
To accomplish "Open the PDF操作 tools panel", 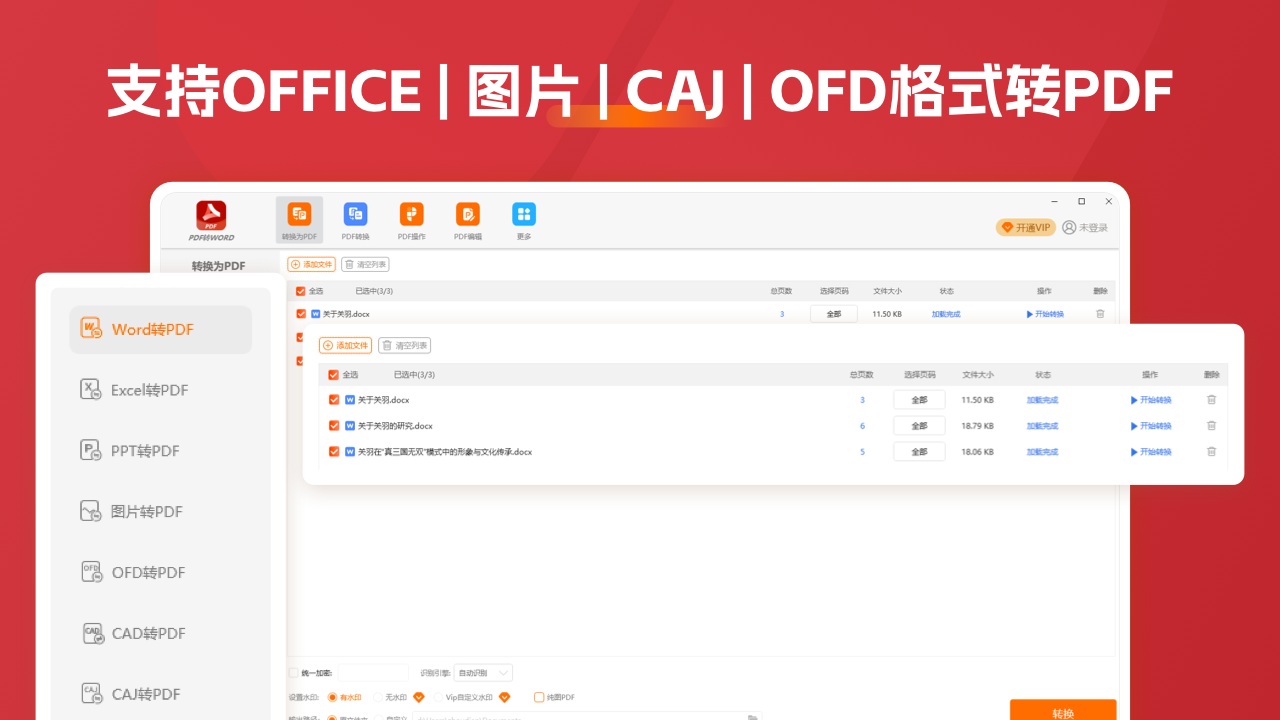I will 411,220.
